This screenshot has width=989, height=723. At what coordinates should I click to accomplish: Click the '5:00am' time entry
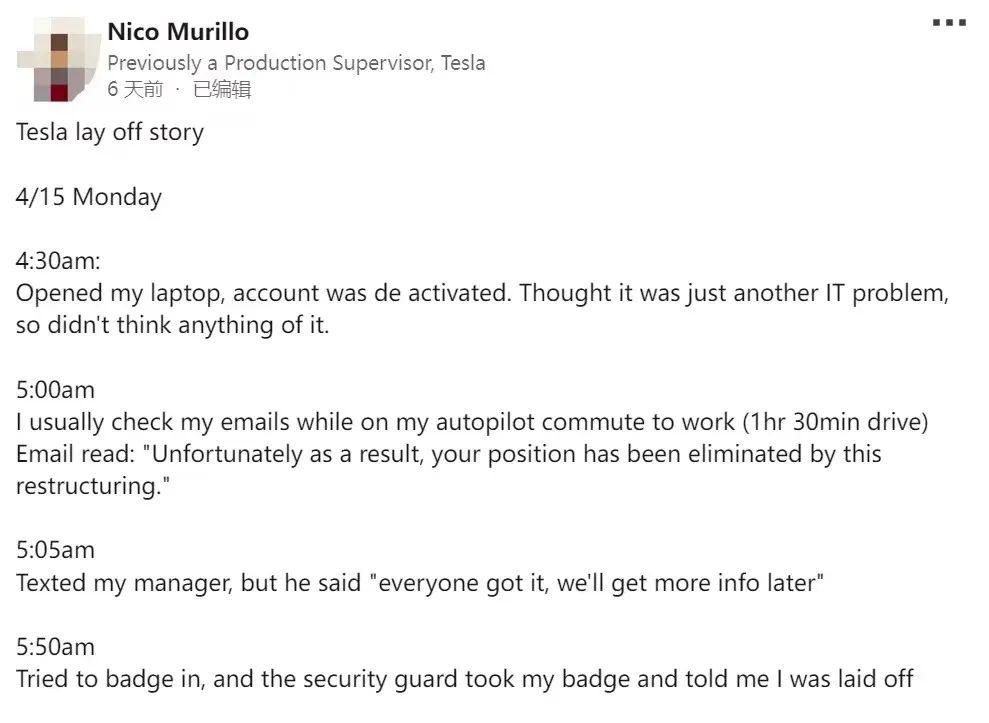click(x=56, y=390)
